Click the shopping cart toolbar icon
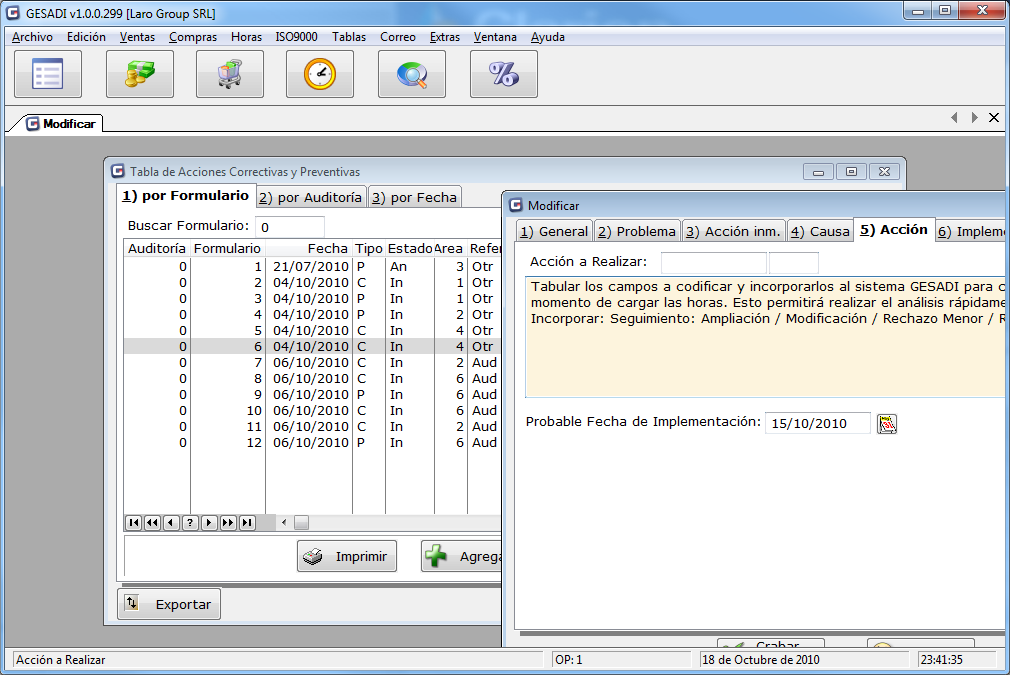 [230, 74]
